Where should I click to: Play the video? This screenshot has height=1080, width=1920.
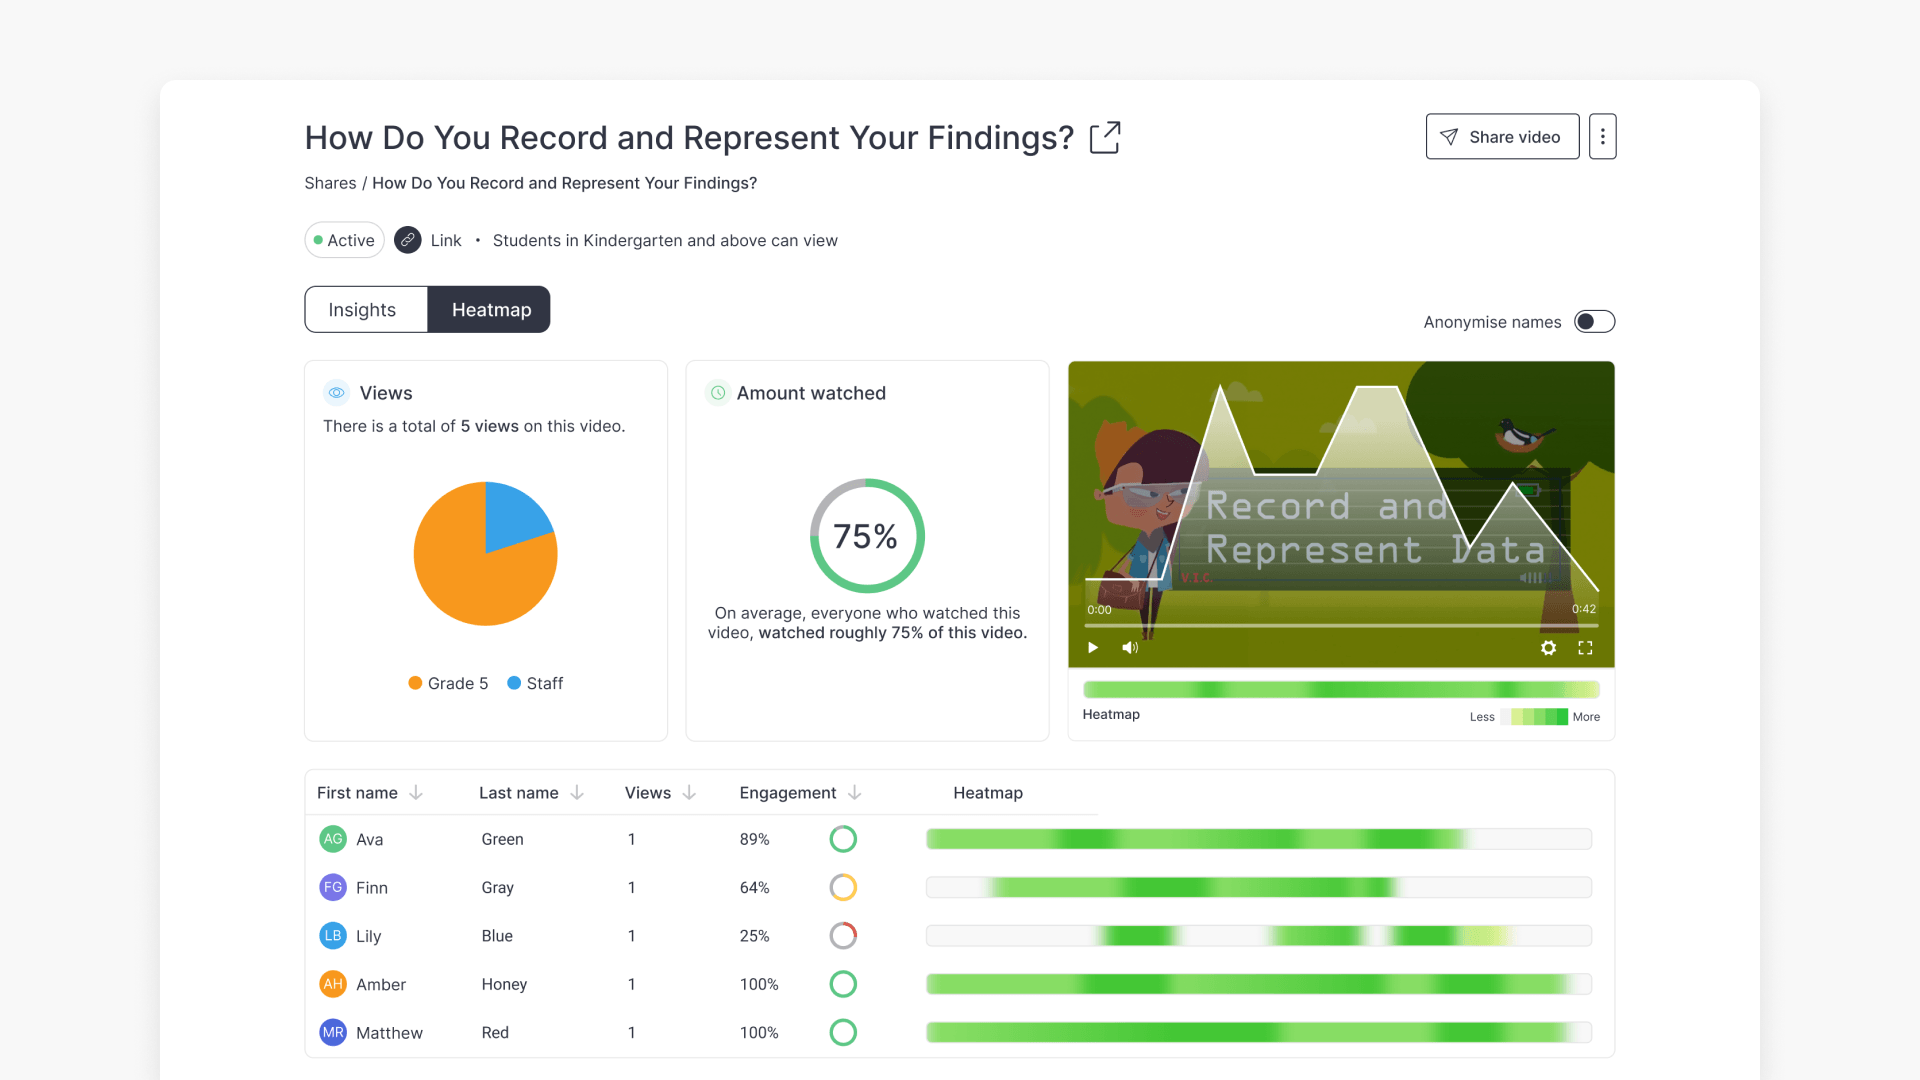[x=1093, y=648]
